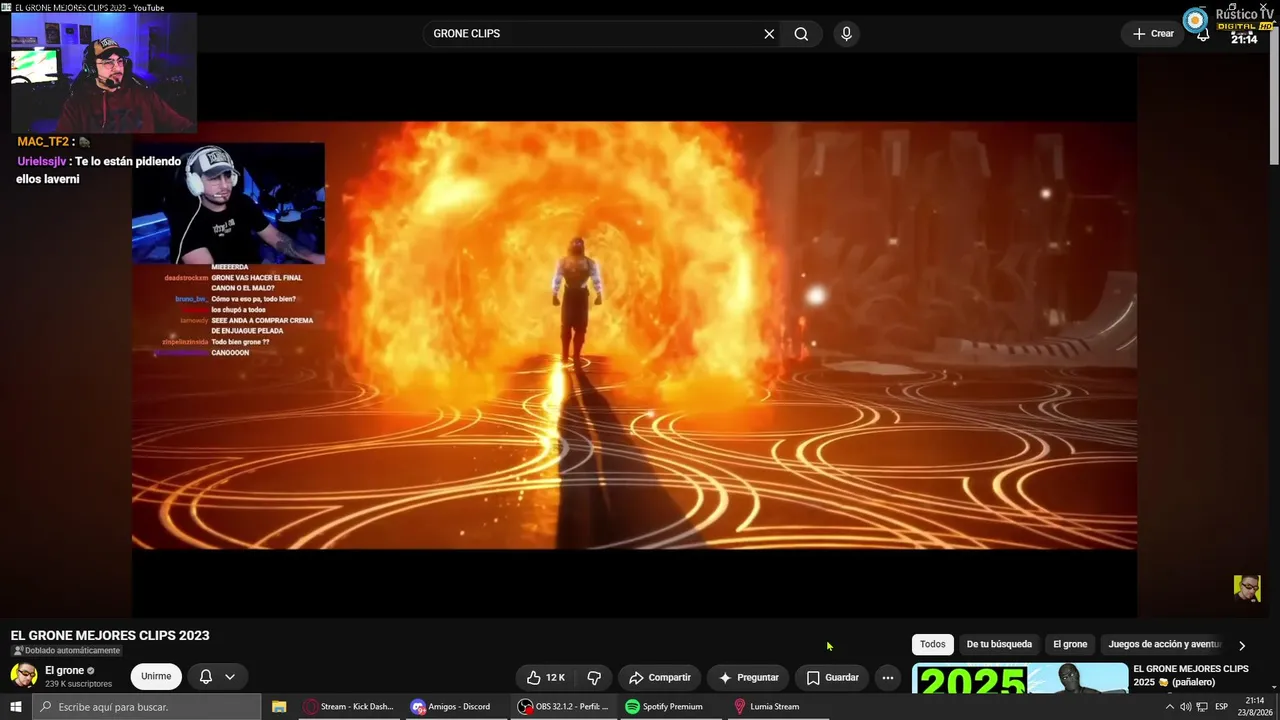Screen dimensions: 1280x720
Task: Open Spotify Premium from the taskbar
Action: [x=670, y=707]
